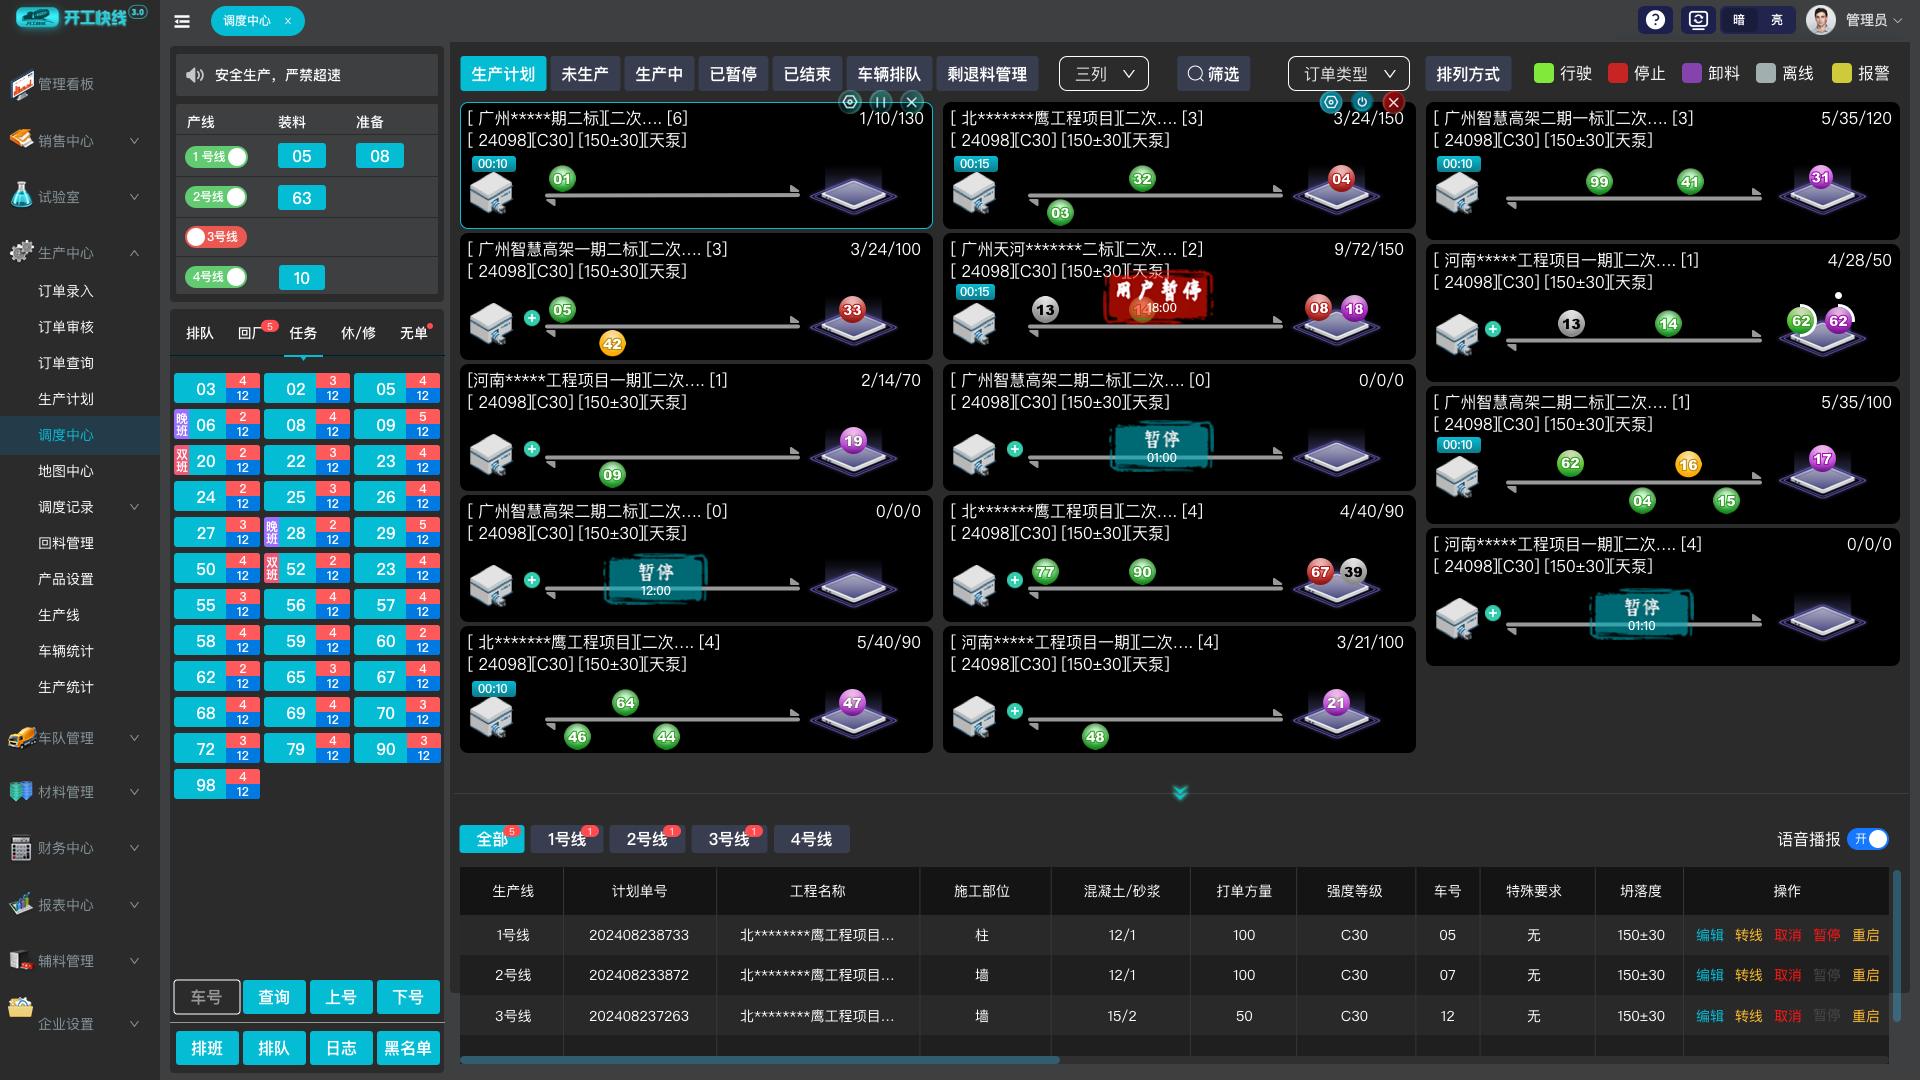Click the double chevron collapse arrow
This screenshot has height=1080, width=1920.
pyautogui.click(x=1180, y=793)
